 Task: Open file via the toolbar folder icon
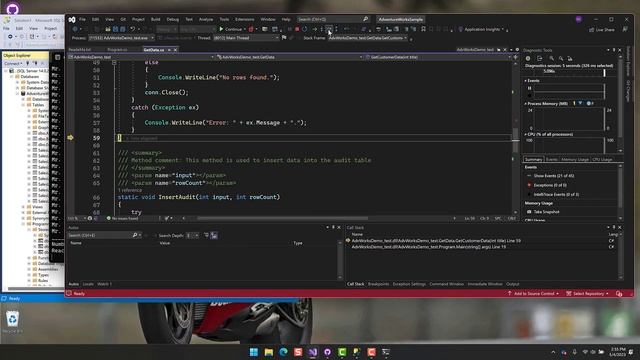[108, 29]
